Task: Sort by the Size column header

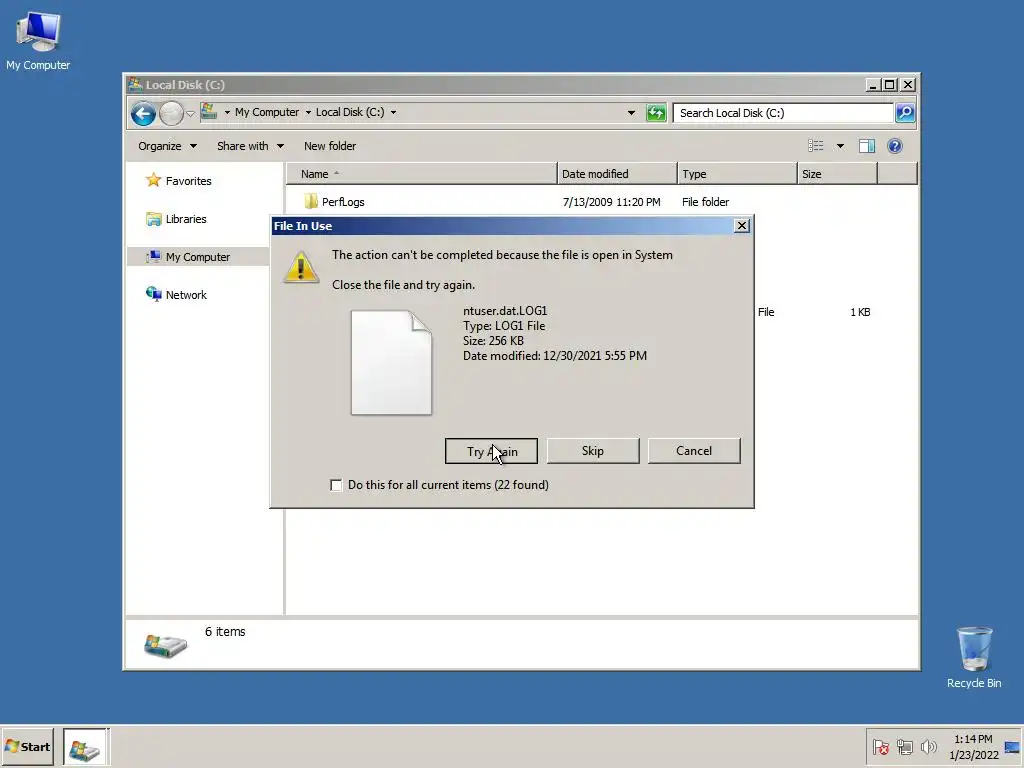Action: [x=837, y=174]
